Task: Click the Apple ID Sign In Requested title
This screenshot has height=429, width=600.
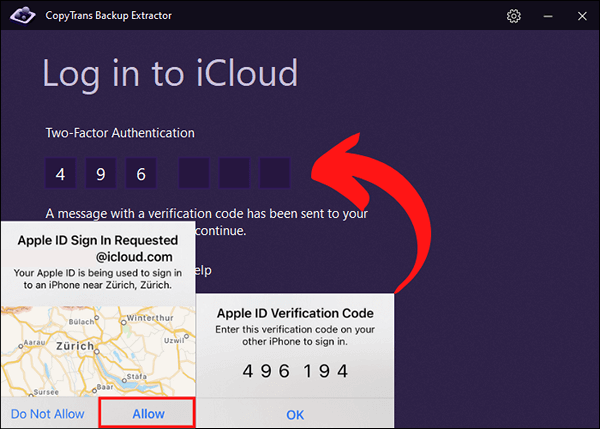Action: click(x=98, y=240)
